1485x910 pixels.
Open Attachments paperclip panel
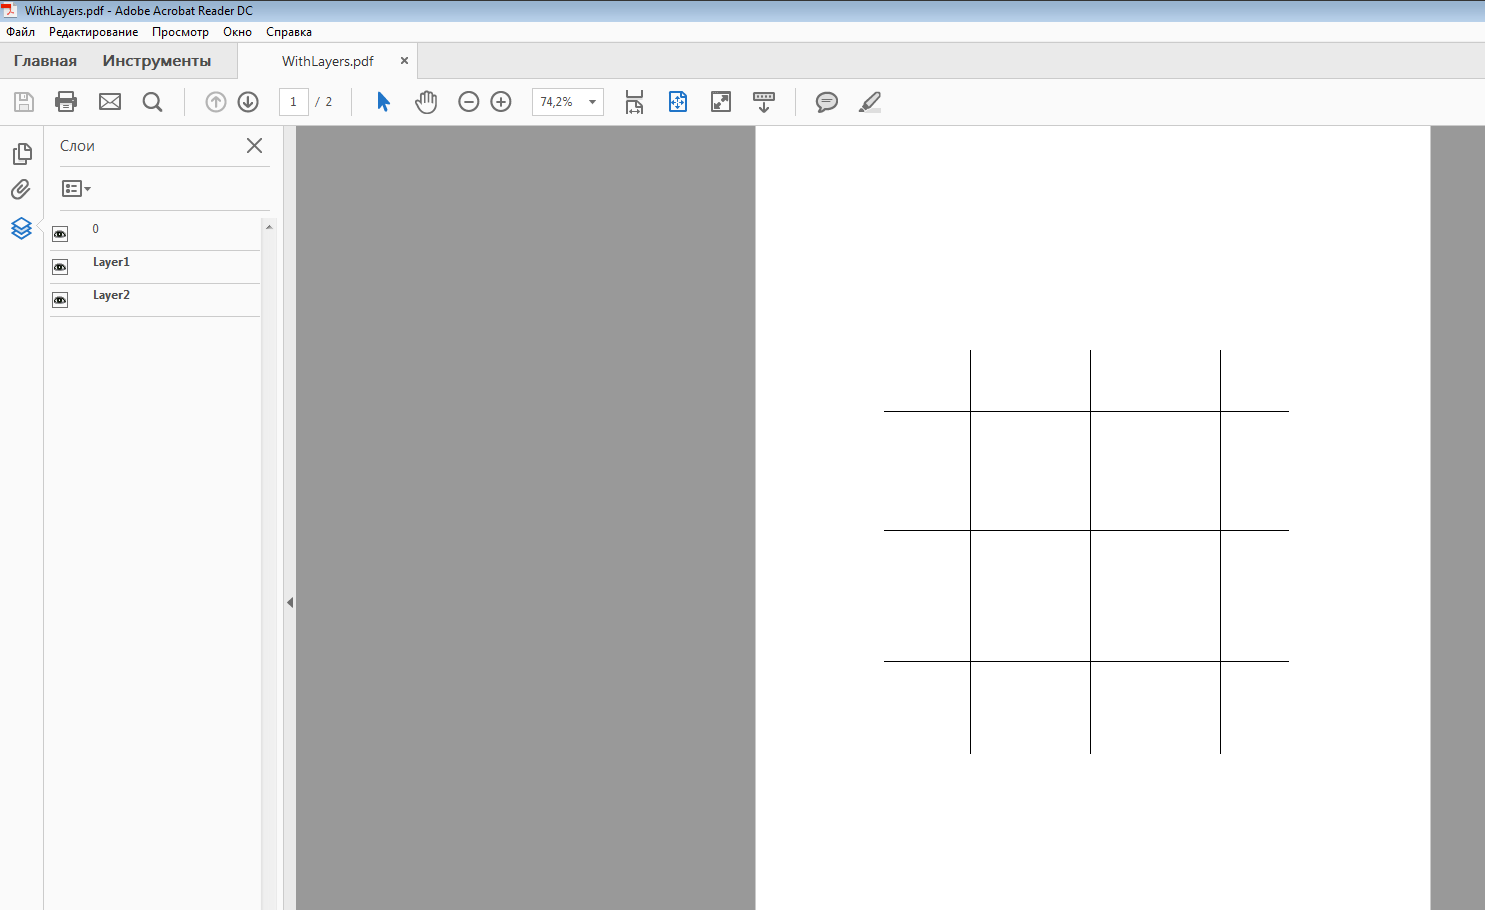coord(21,190)
